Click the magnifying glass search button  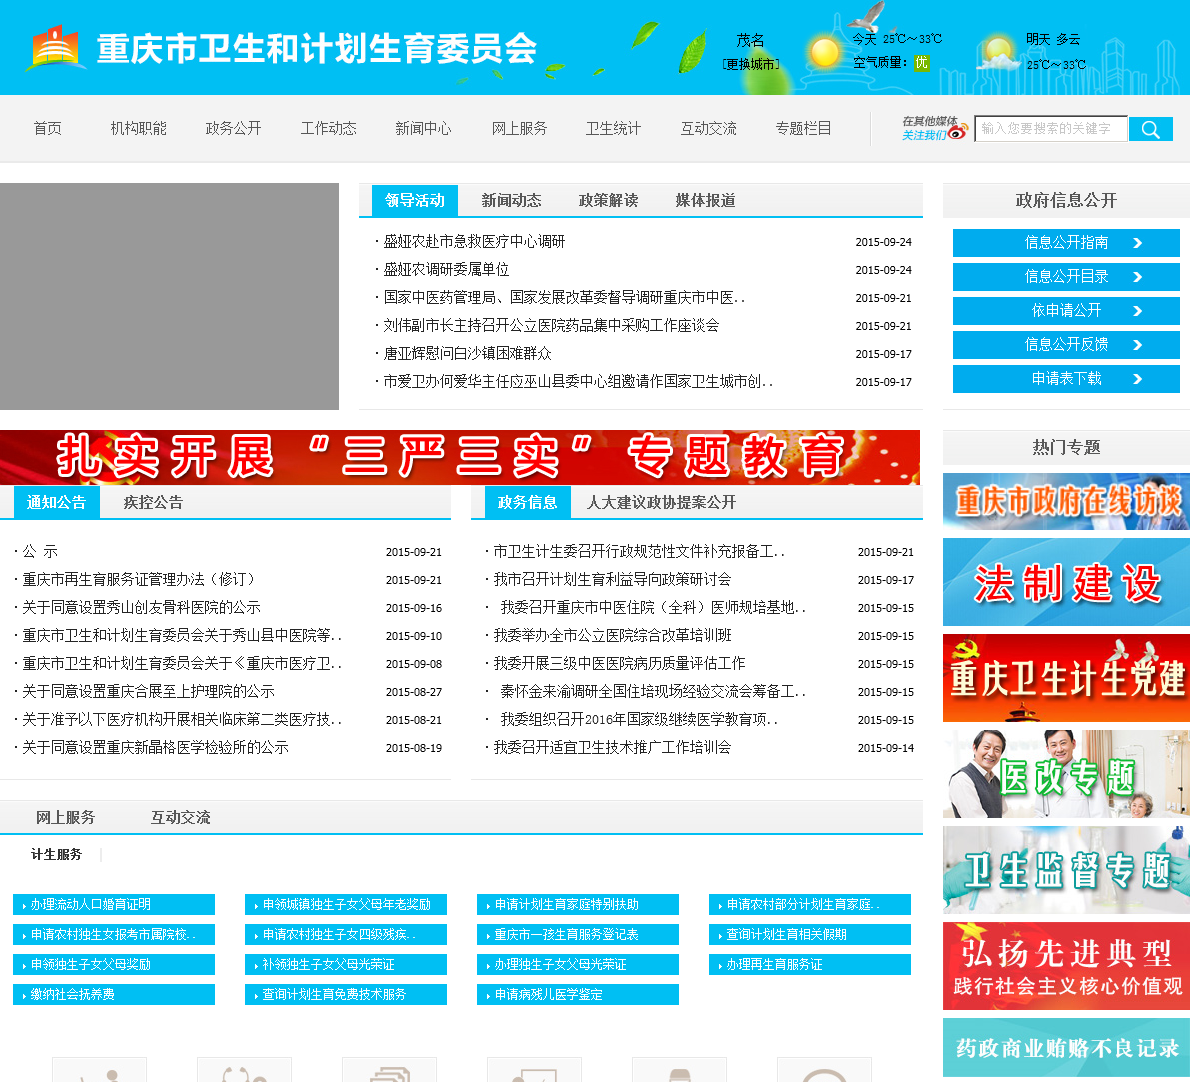coord(1150,129)
